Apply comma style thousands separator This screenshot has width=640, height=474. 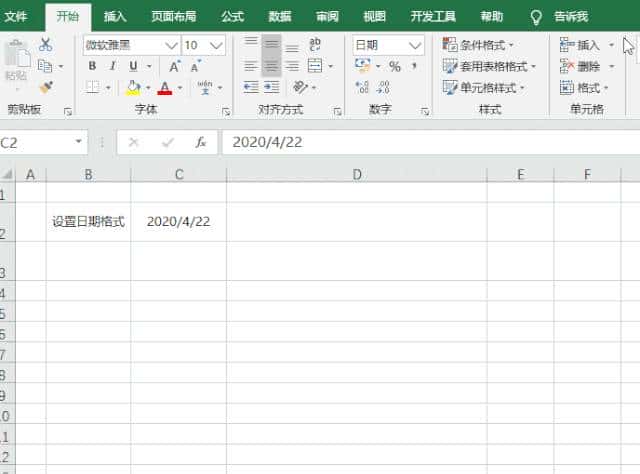(414, 66)
